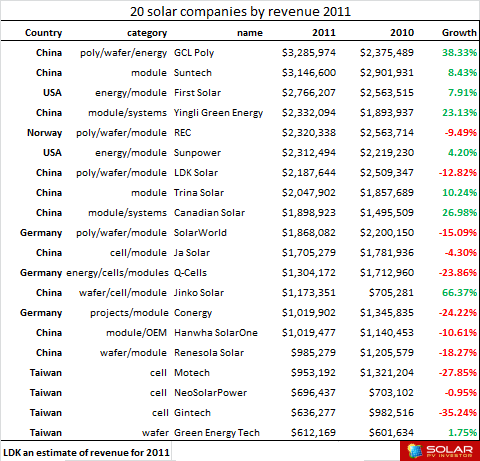Click the 'Country' column header
The width and height of the screenshot is (480, 461).
(44, 33)
